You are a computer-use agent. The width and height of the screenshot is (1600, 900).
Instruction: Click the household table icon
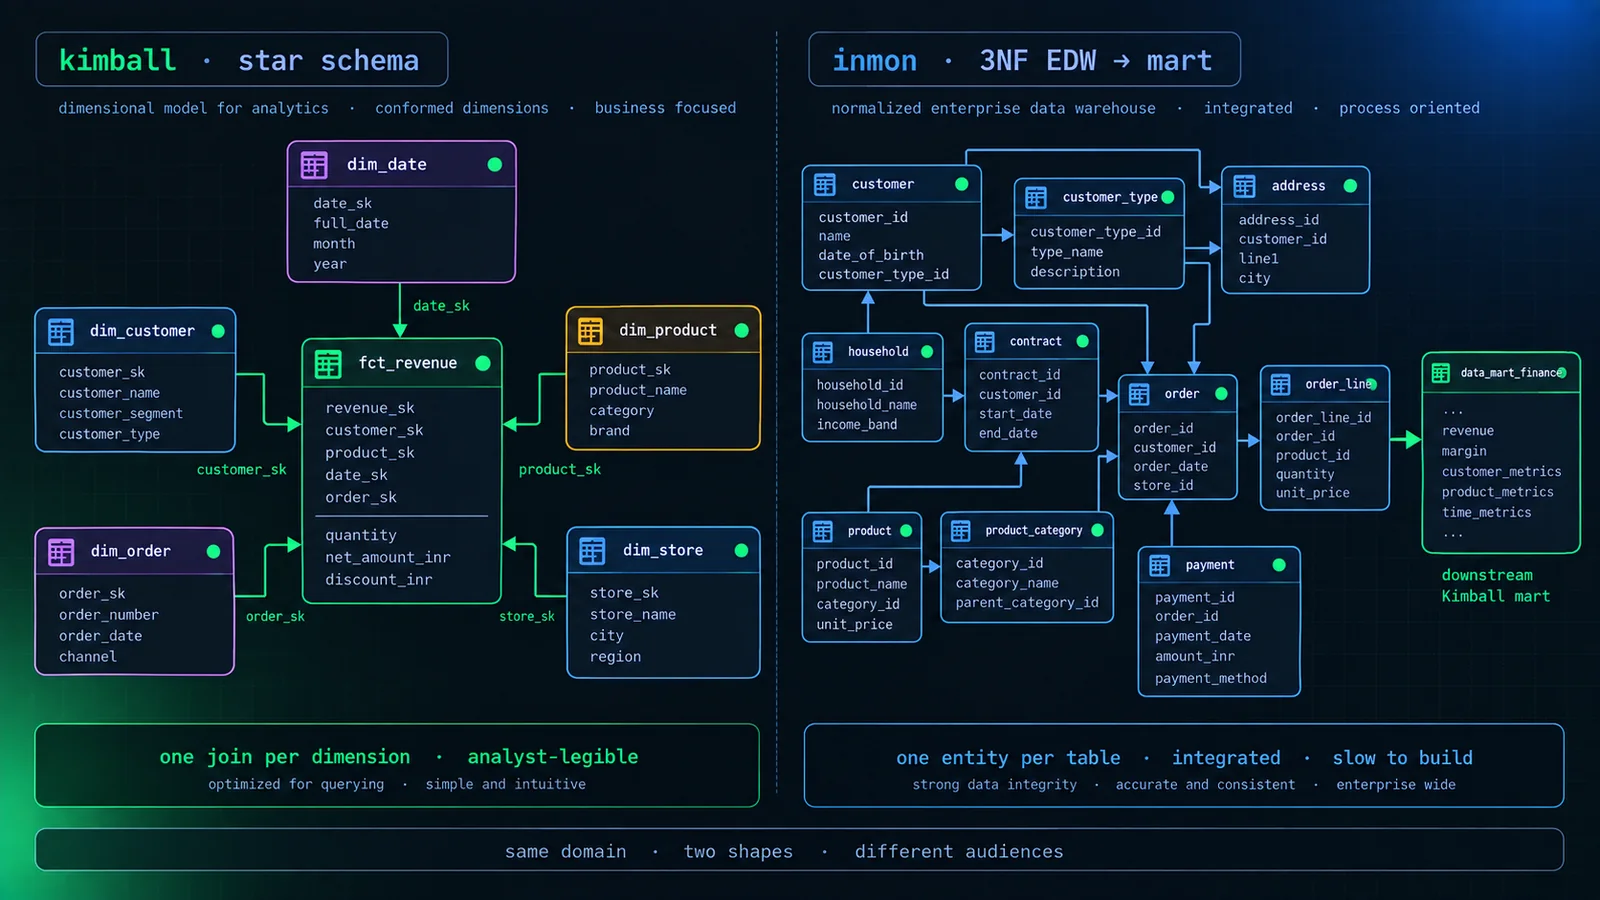coord(823,352)
